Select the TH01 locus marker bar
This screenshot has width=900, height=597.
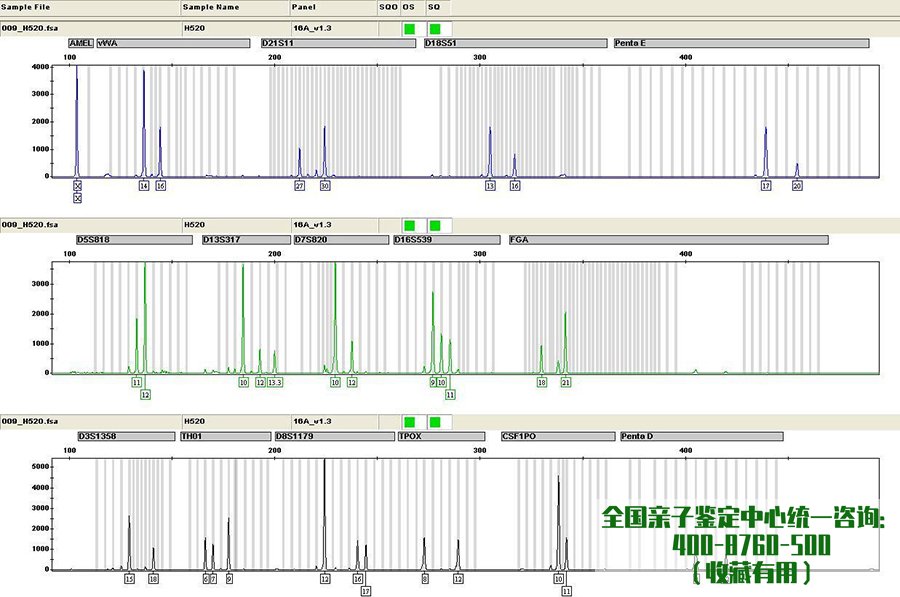(226, 436)
